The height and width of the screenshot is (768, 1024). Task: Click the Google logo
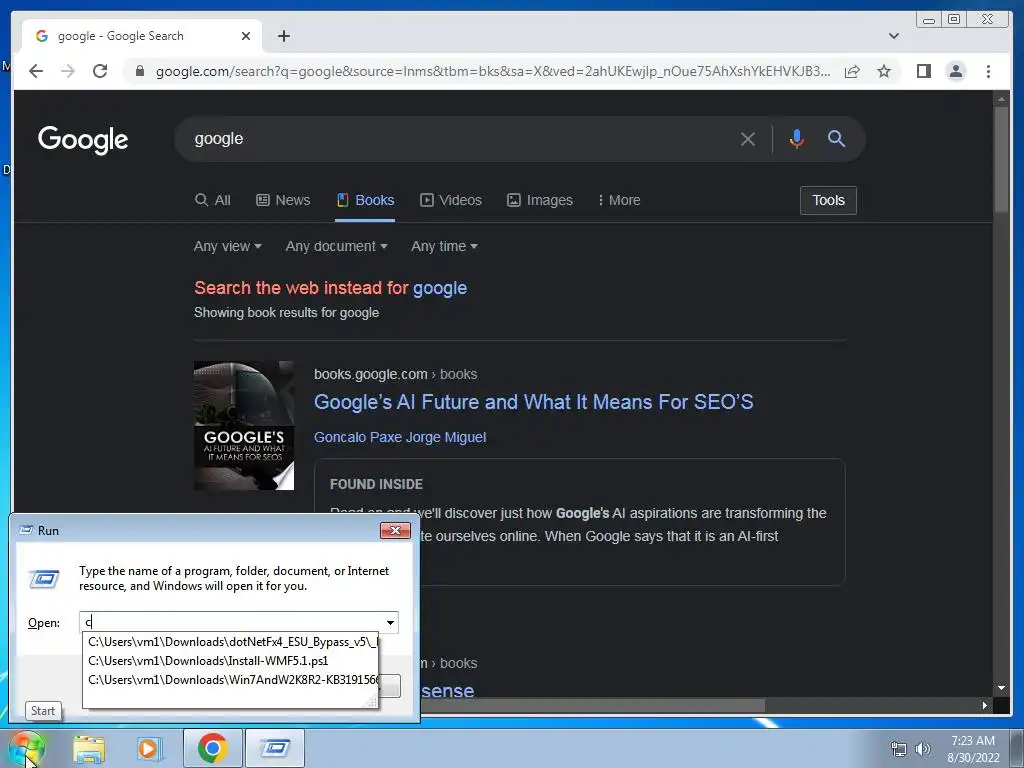pos(83,140)
